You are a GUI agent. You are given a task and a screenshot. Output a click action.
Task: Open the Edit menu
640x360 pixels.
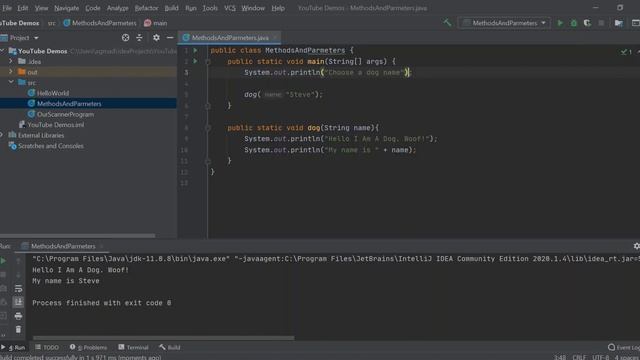(x=22, y=8)
